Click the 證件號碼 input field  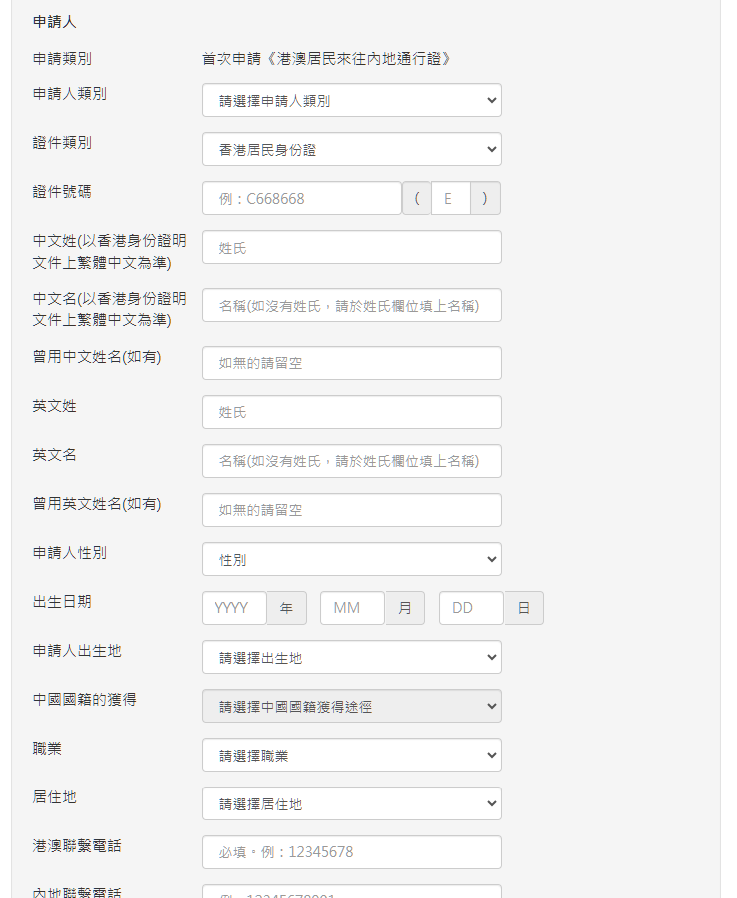pos(301,198)
